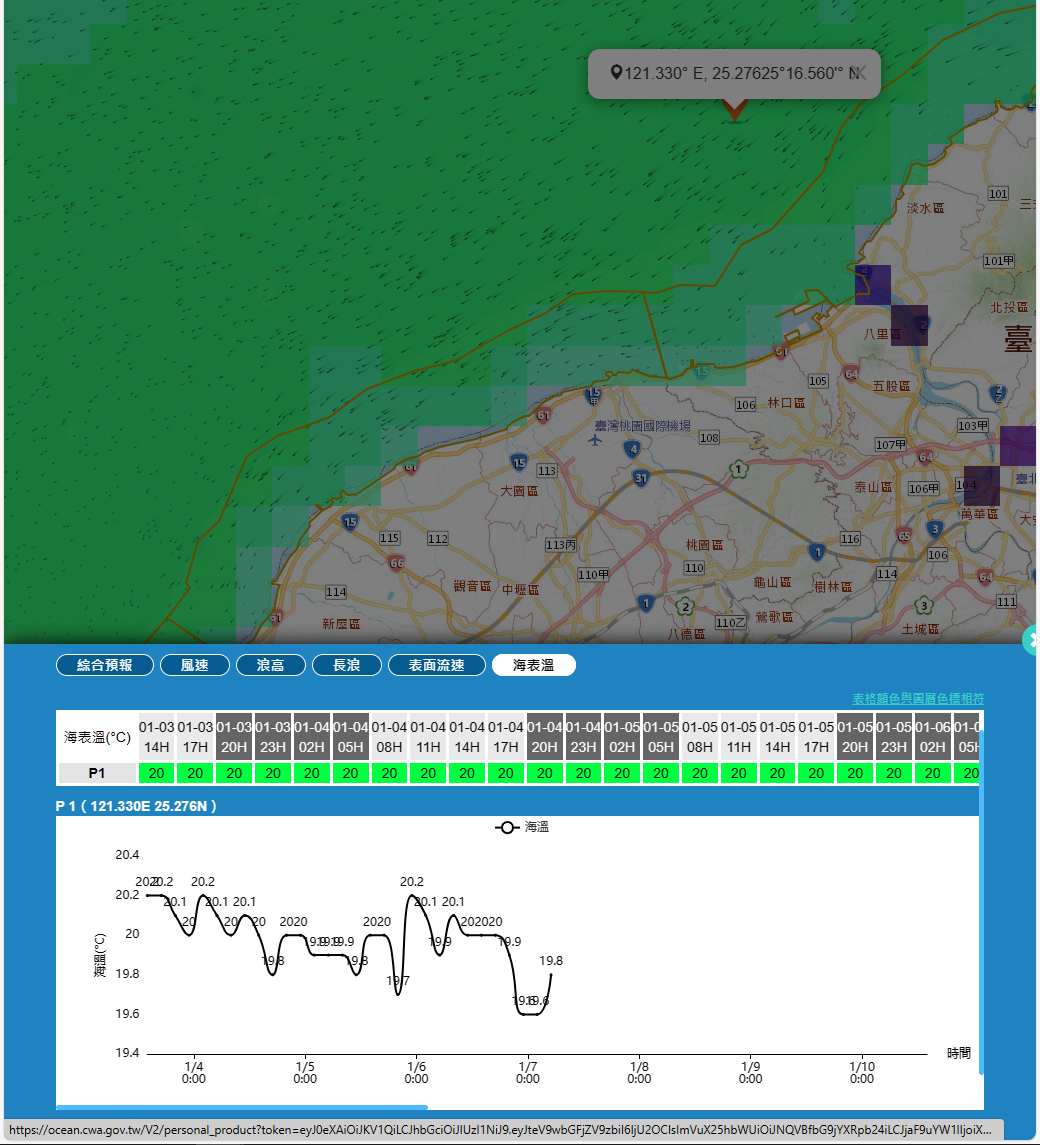The image size is (1040, 1145).
Task: Select the active 海表溫 tab
Action: [533, 665]
